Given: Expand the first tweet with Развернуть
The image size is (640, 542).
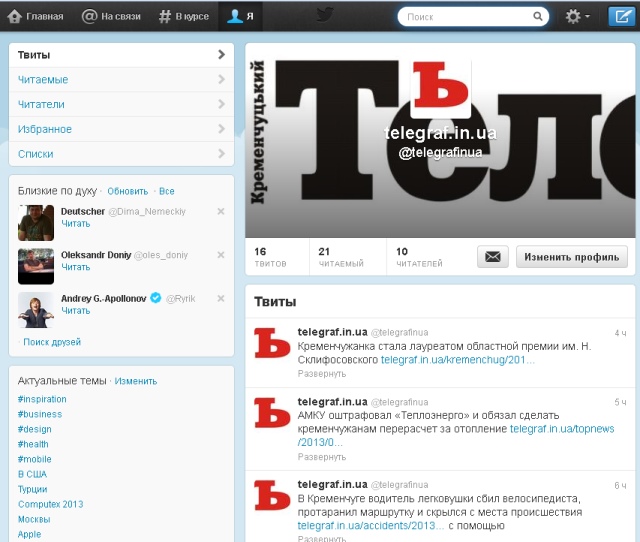Looking at the screenshot, I should click(x=322, y=373).
